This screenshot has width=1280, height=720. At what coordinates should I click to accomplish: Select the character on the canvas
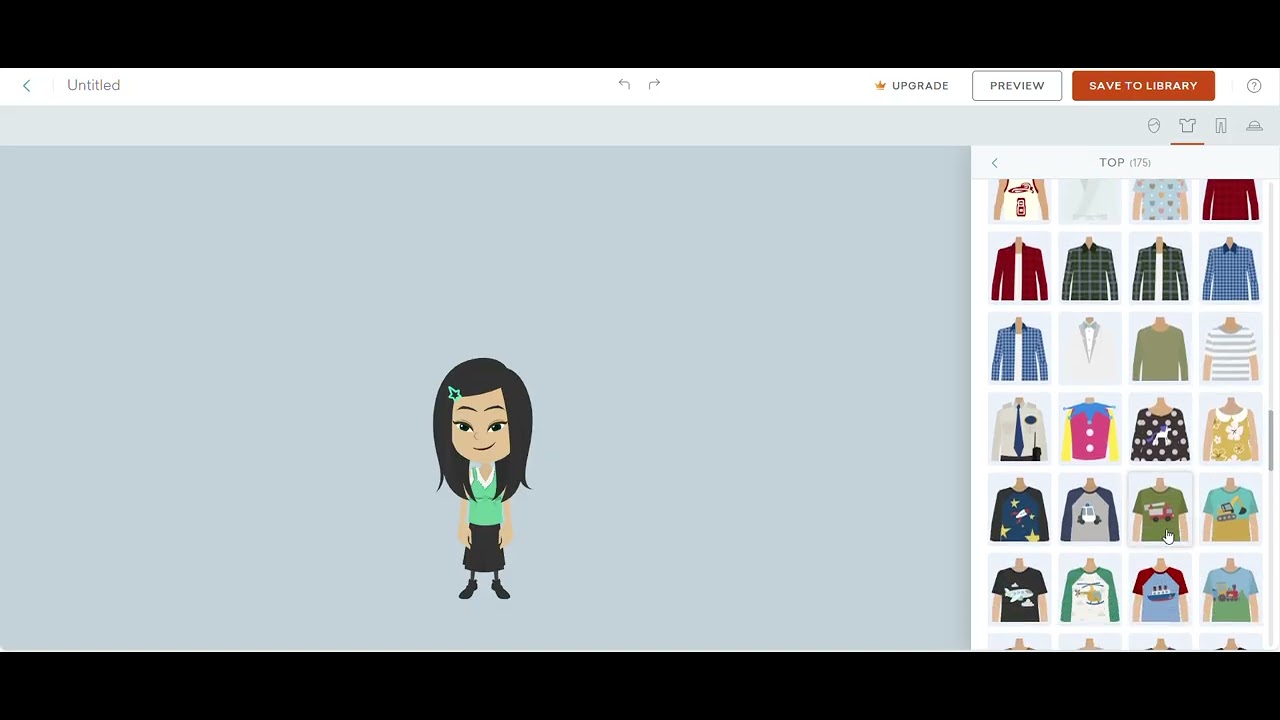[483, 478]
